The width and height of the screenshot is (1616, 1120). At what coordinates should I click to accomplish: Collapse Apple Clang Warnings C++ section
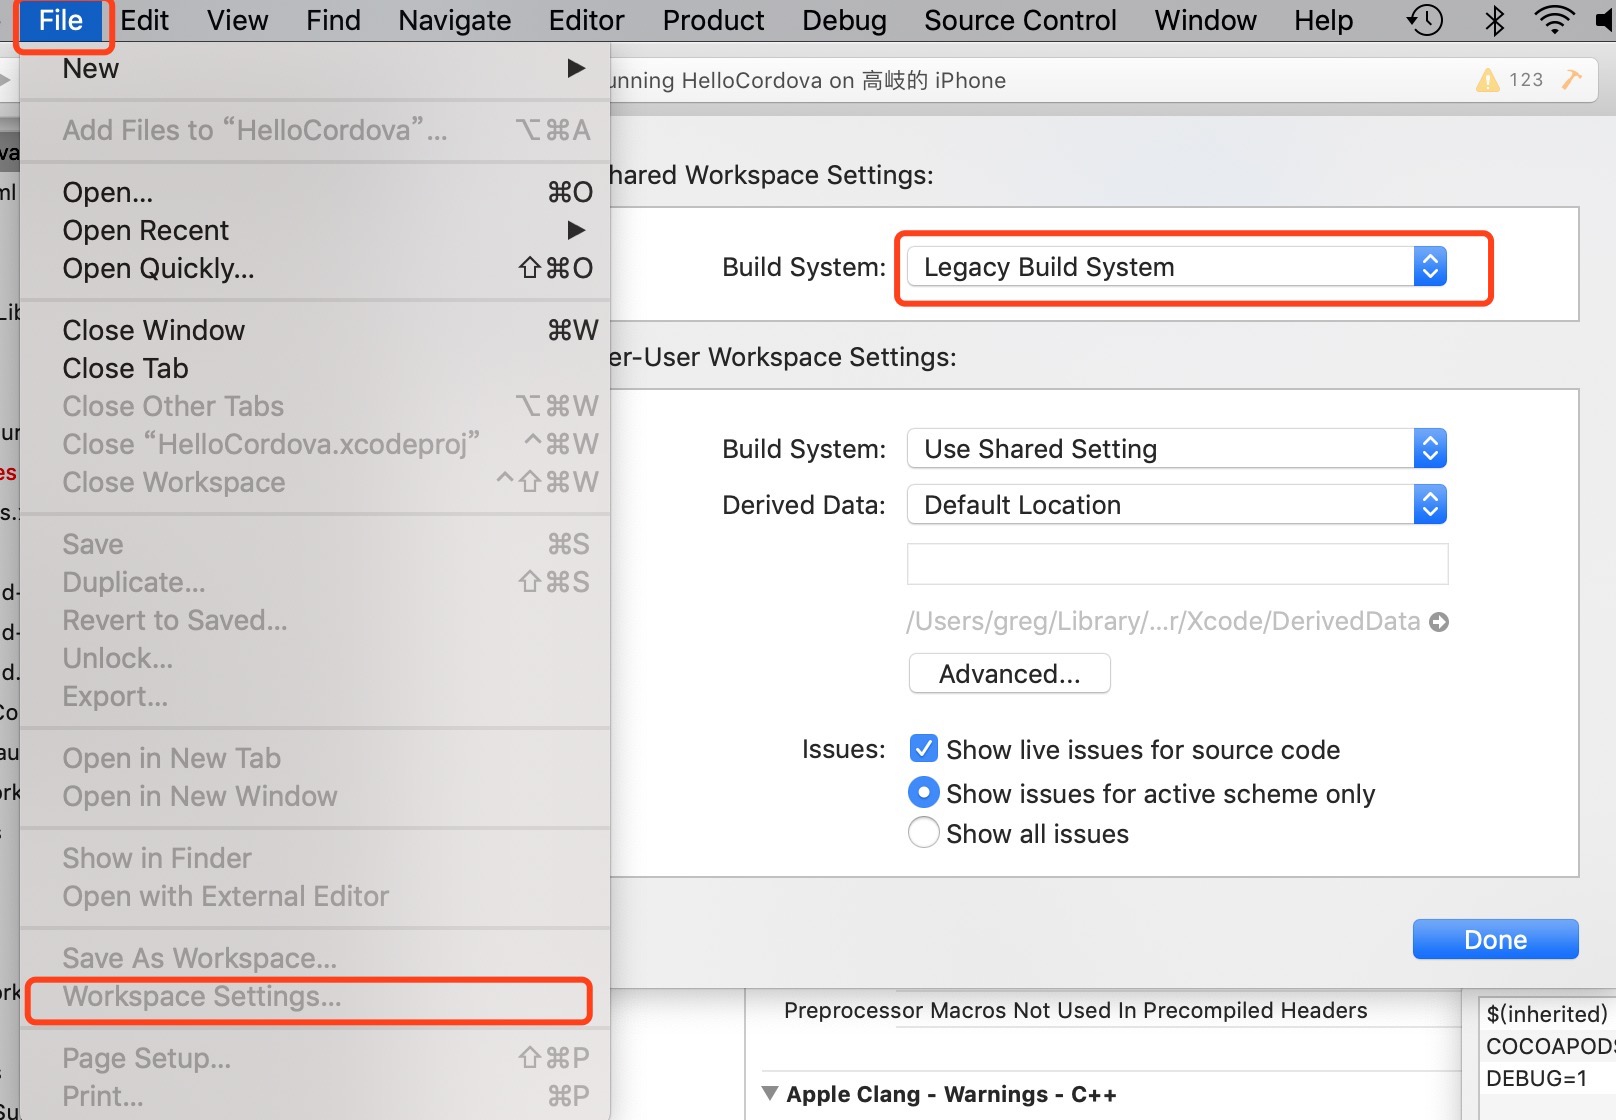(770, 1093)
